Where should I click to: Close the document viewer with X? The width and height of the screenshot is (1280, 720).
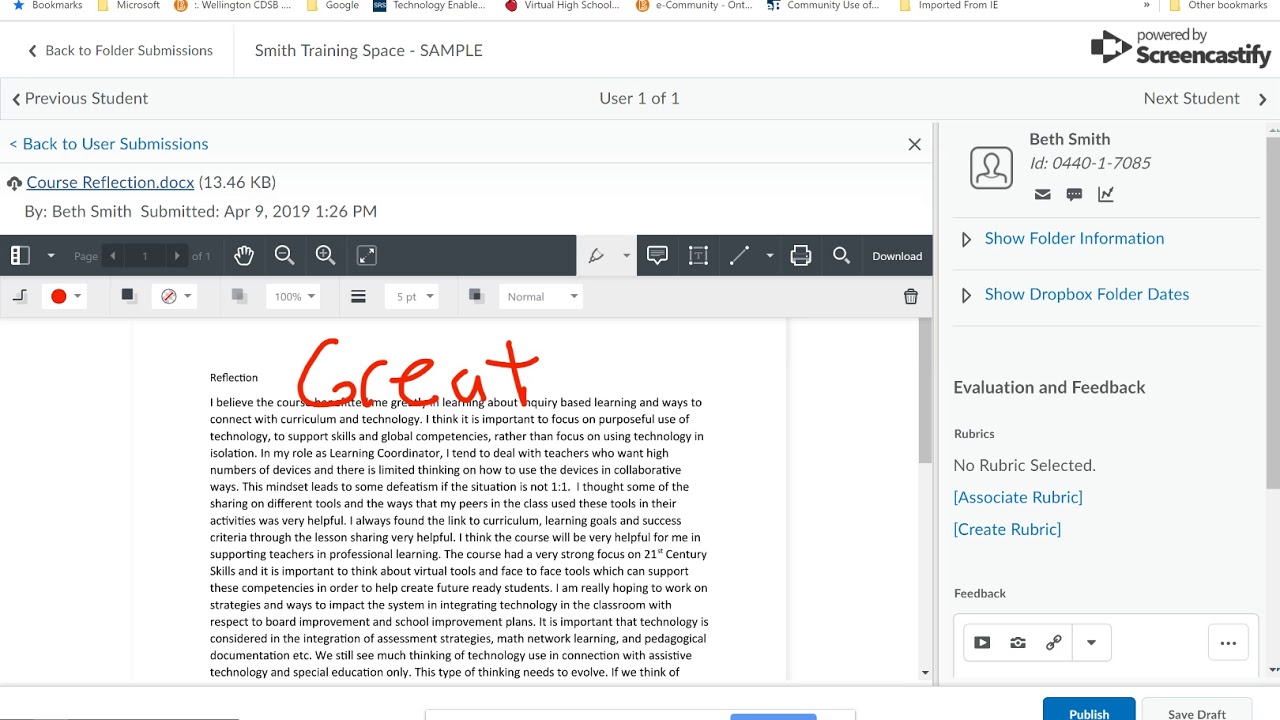(914, 144)
